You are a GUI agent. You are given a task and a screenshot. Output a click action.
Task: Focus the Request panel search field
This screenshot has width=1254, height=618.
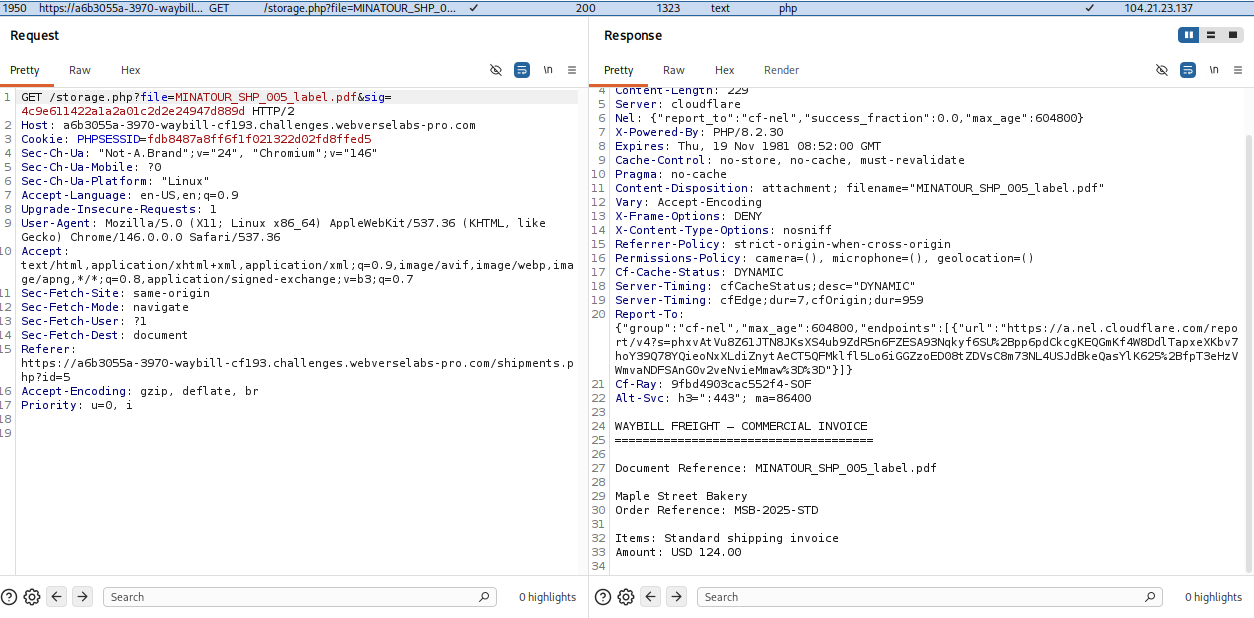pos(300,597)
